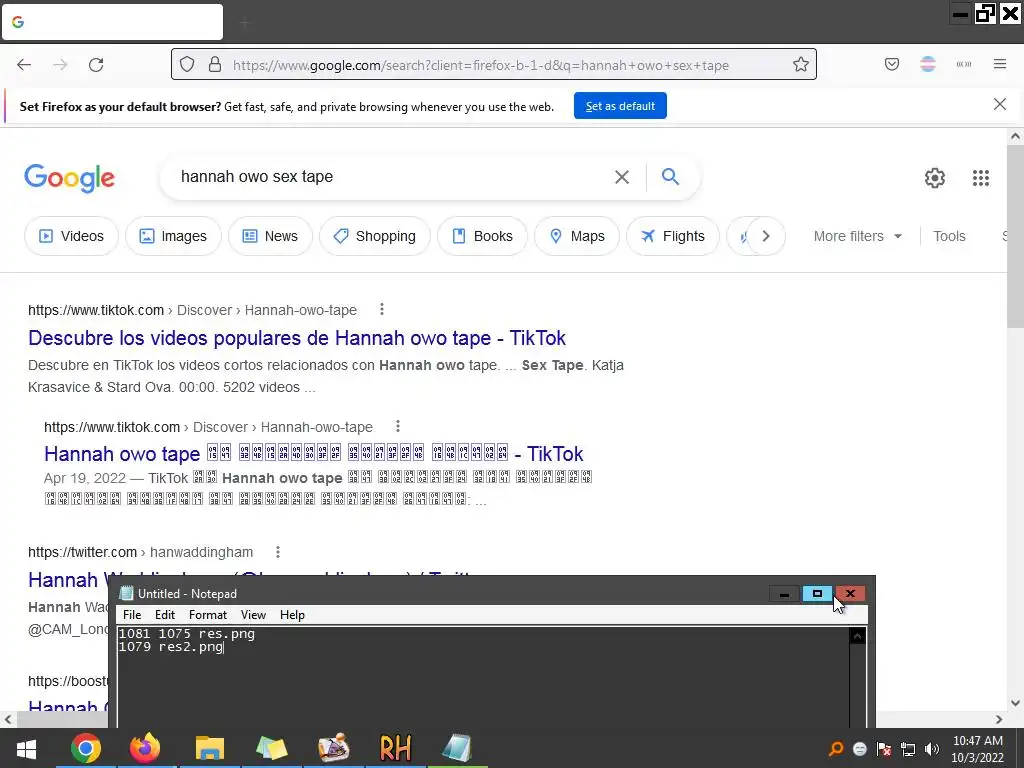The height and width of the screenshot is (768, 1024).
Task: Open the volume icon in system tray
Action: [x=932, y=749]
